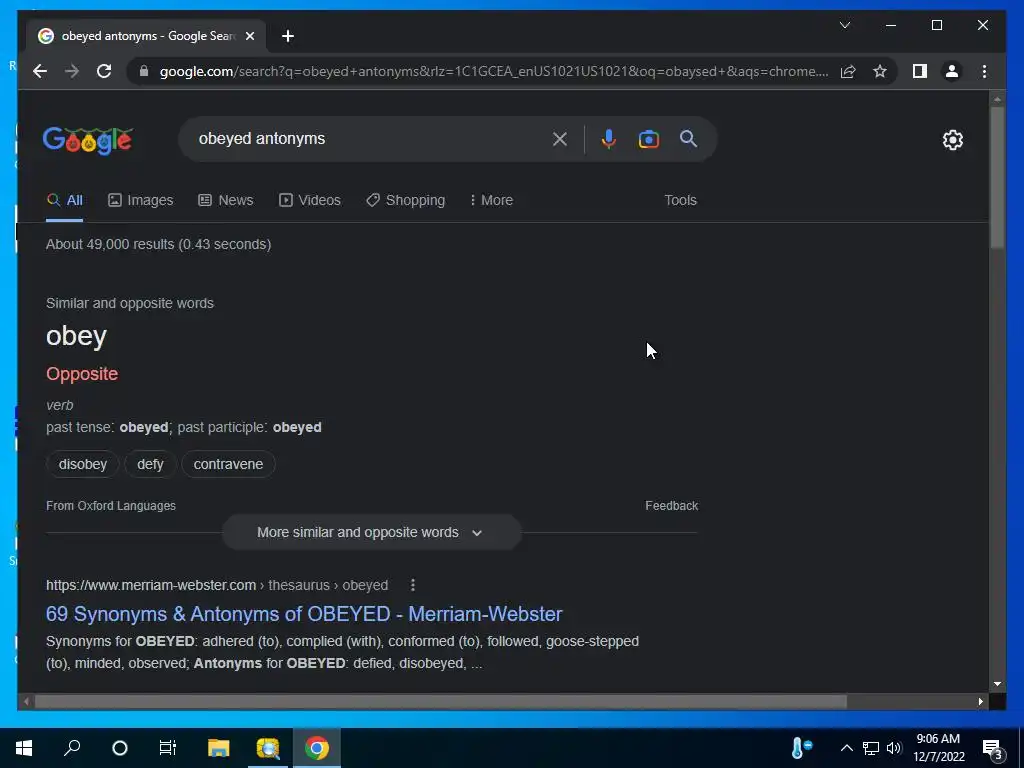
Task: Switch to the Videos results tab
Action: point(310,200)
